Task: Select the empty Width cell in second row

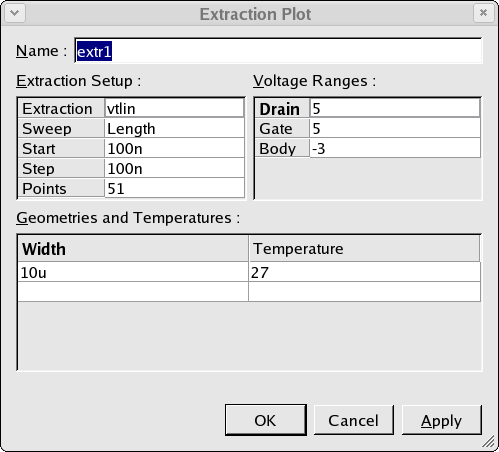Action: [x=133, y=292]
